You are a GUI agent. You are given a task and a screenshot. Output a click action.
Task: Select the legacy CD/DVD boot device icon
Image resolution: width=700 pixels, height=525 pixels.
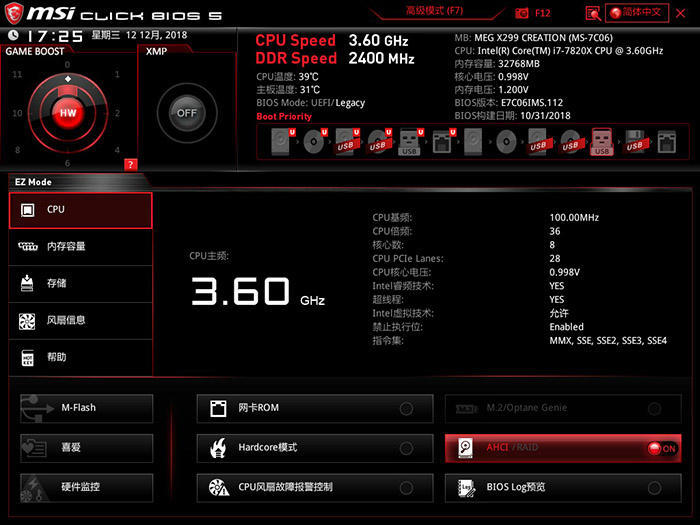506,142
